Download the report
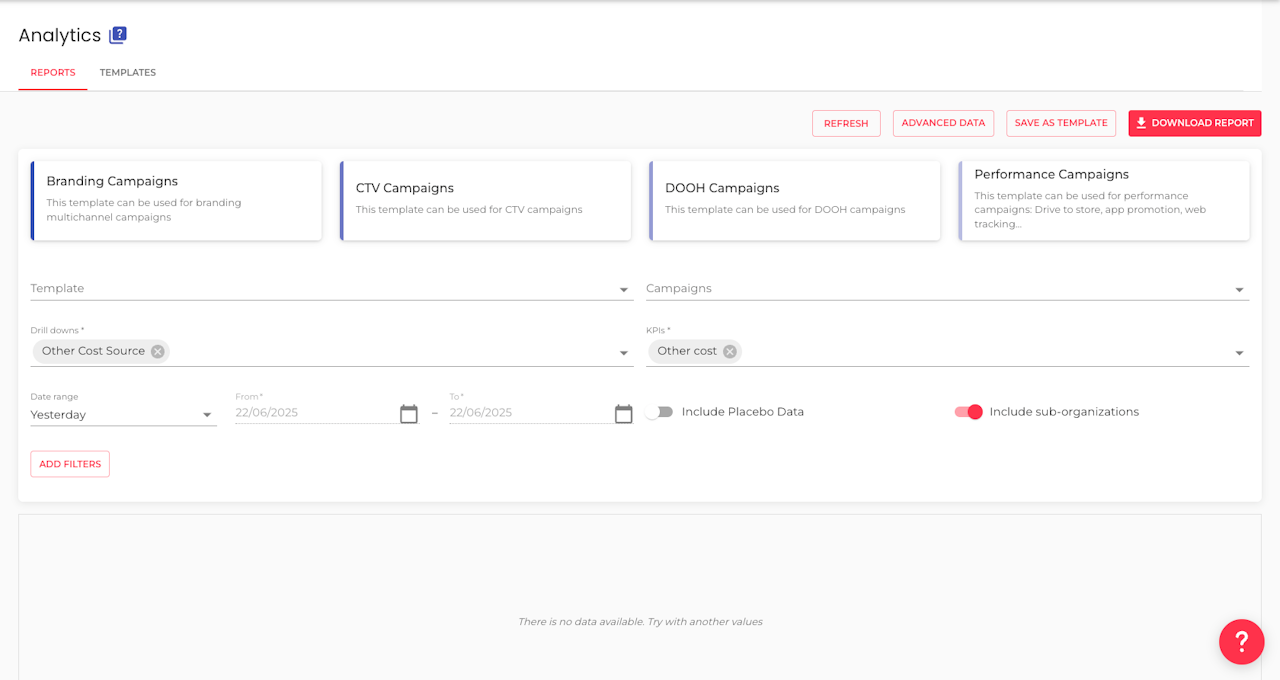Image resolution: width=1280 pixels, height=680 pixels. pyautogui.click(x=1194, y=123)
